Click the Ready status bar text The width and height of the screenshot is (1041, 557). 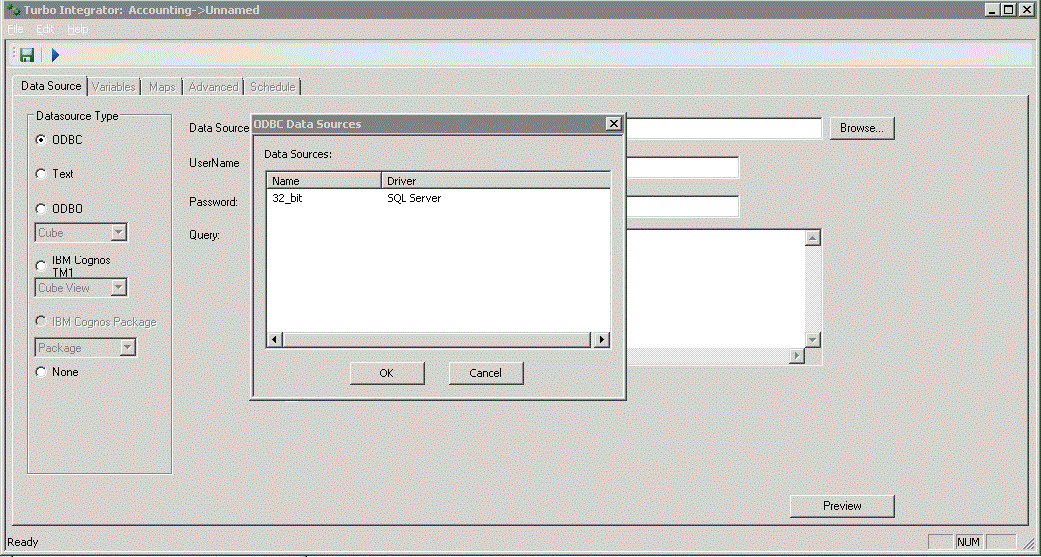(x=23, y=542)
